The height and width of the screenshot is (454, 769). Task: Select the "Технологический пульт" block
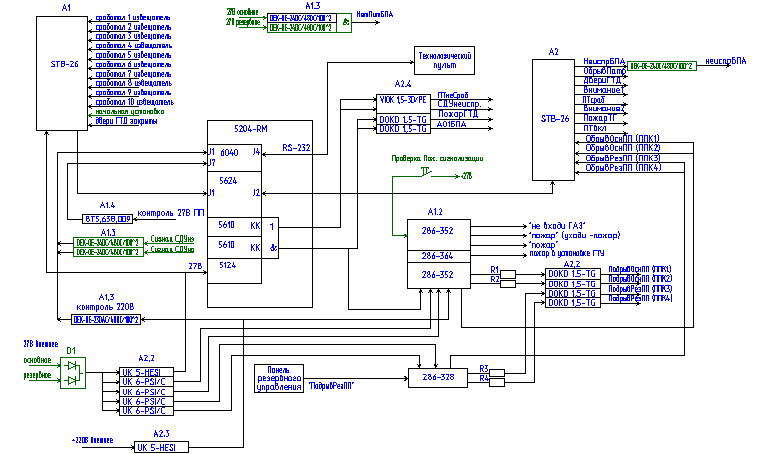coord(444,60)
